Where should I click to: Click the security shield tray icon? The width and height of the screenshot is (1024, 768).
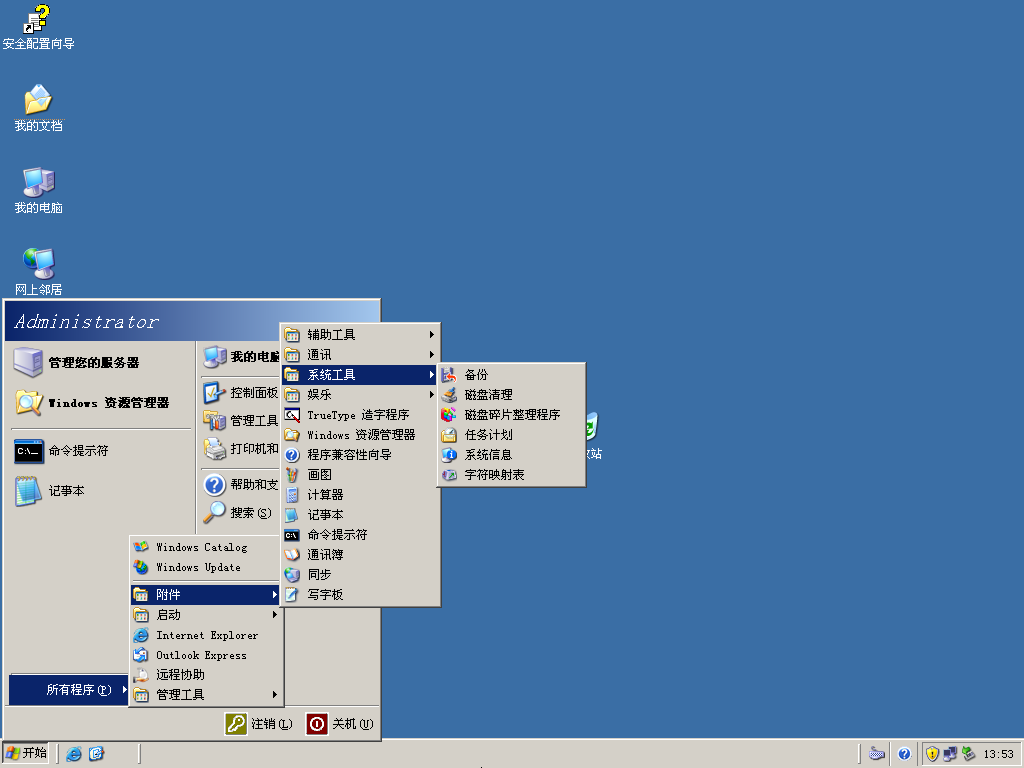coord(932,754)
